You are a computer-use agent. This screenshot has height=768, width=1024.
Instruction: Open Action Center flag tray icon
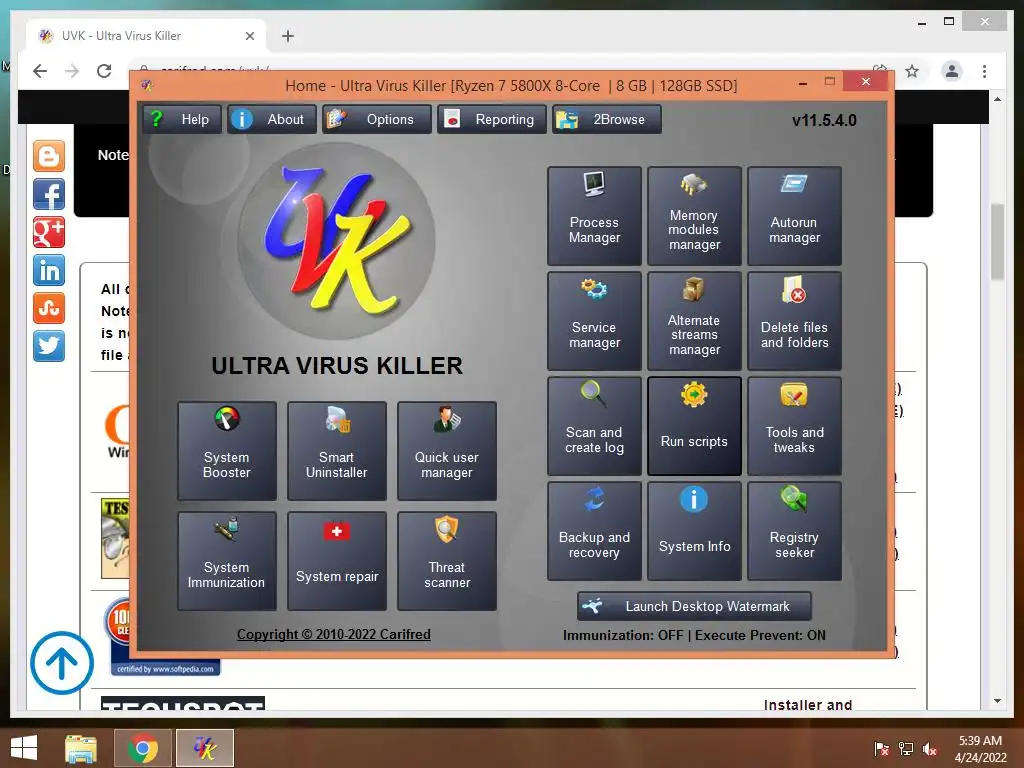coord(882,749)
